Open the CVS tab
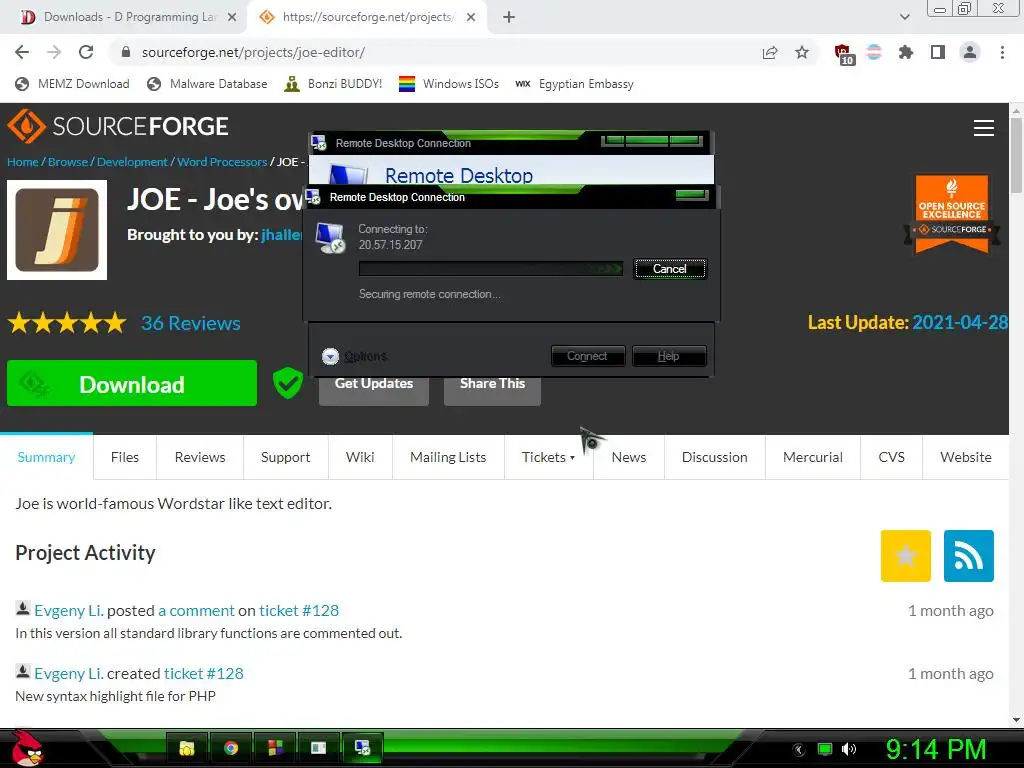 891,457
